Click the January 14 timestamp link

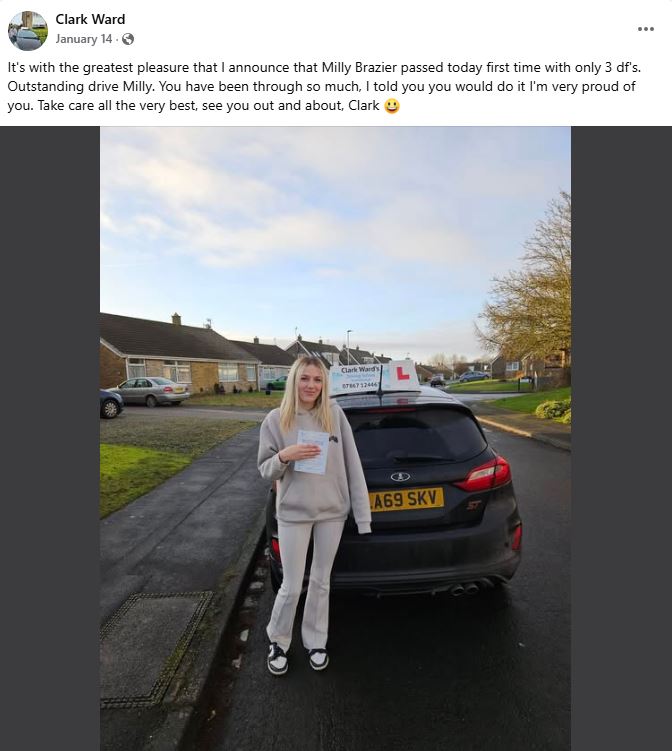84,39
